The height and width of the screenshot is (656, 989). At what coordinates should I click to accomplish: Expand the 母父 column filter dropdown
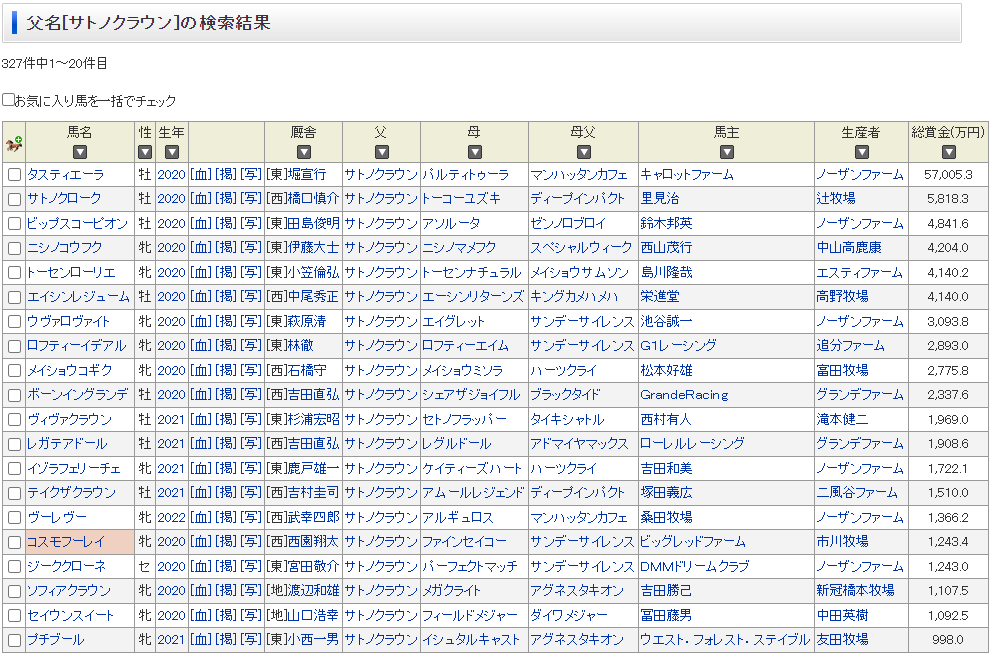click(x=582, y=153)
